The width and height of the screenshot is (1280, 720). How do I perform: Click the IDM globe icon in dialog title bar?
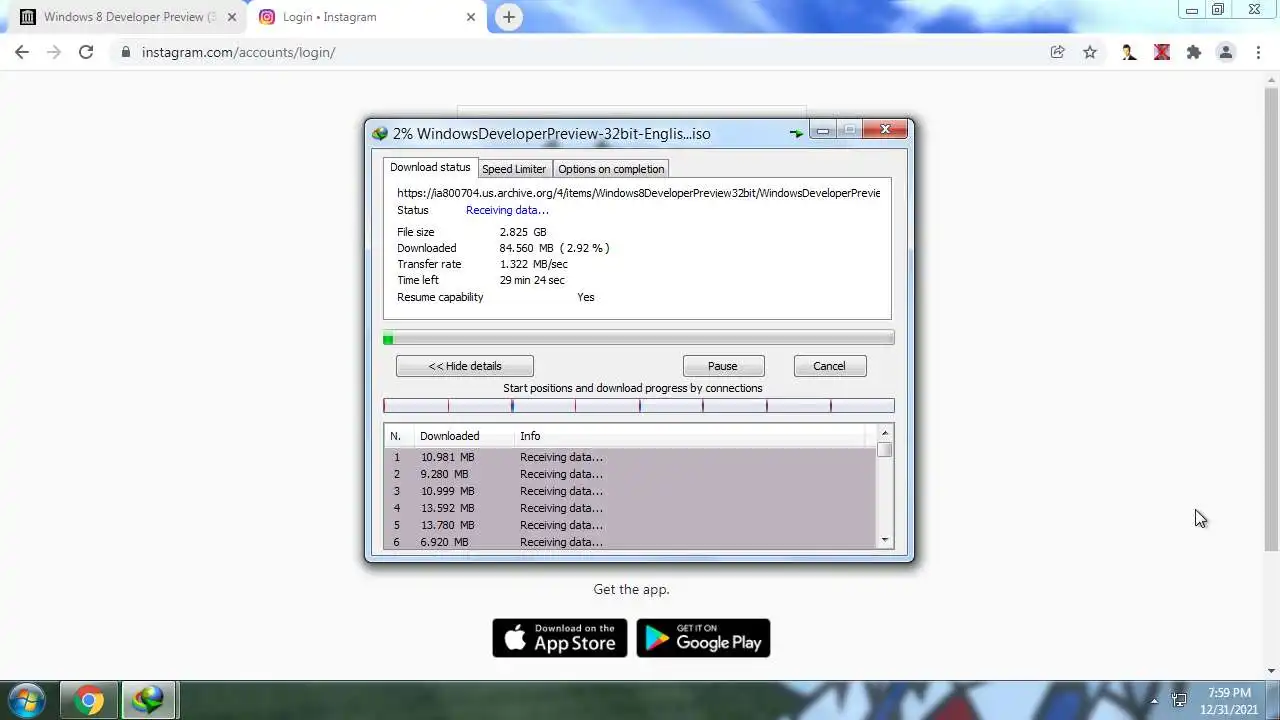380,134
